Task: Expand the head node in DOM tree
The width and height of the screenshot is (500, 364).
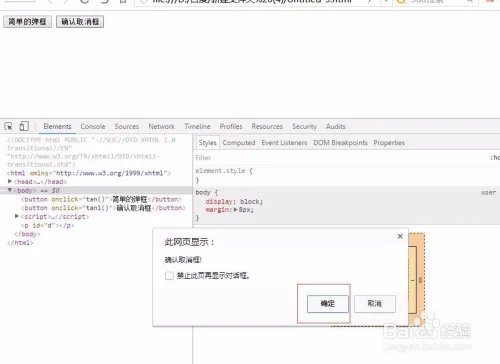Action: coord(10,181)
